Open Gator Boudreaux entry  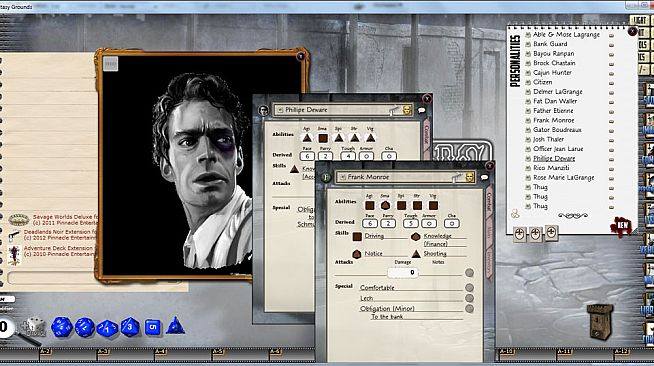(557, 130)
